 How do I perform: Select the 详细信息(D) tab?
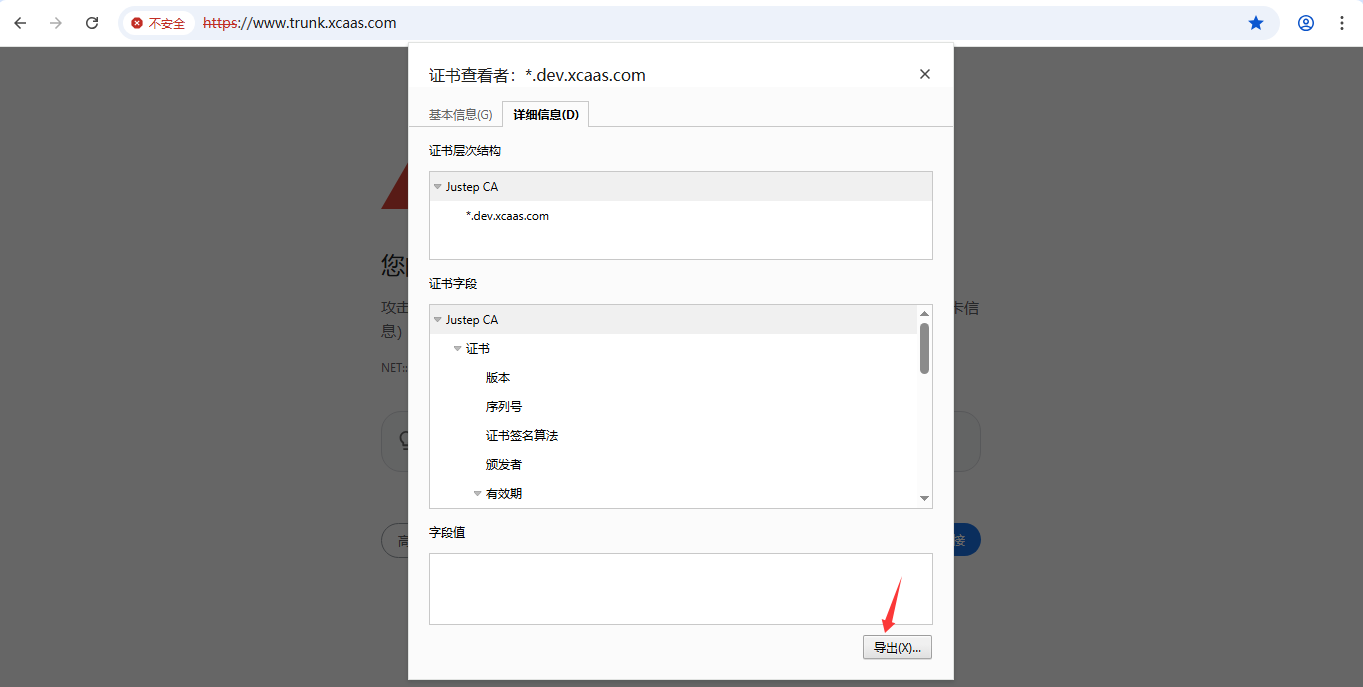pyautogui.click(x=545, y=115)
